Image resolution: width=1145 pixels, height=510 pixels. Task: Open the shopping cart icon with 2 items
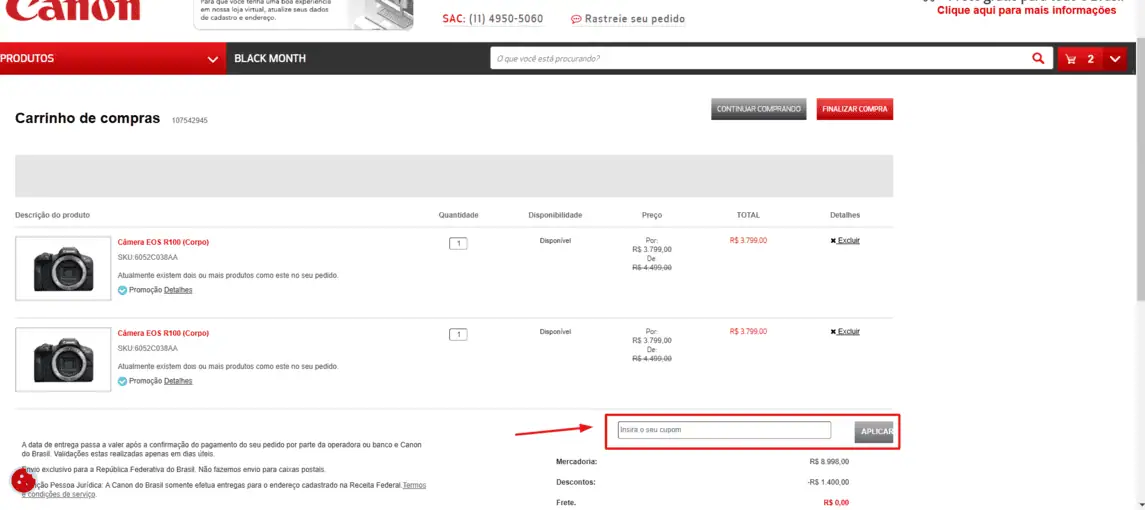click(x=1080, y=59)
